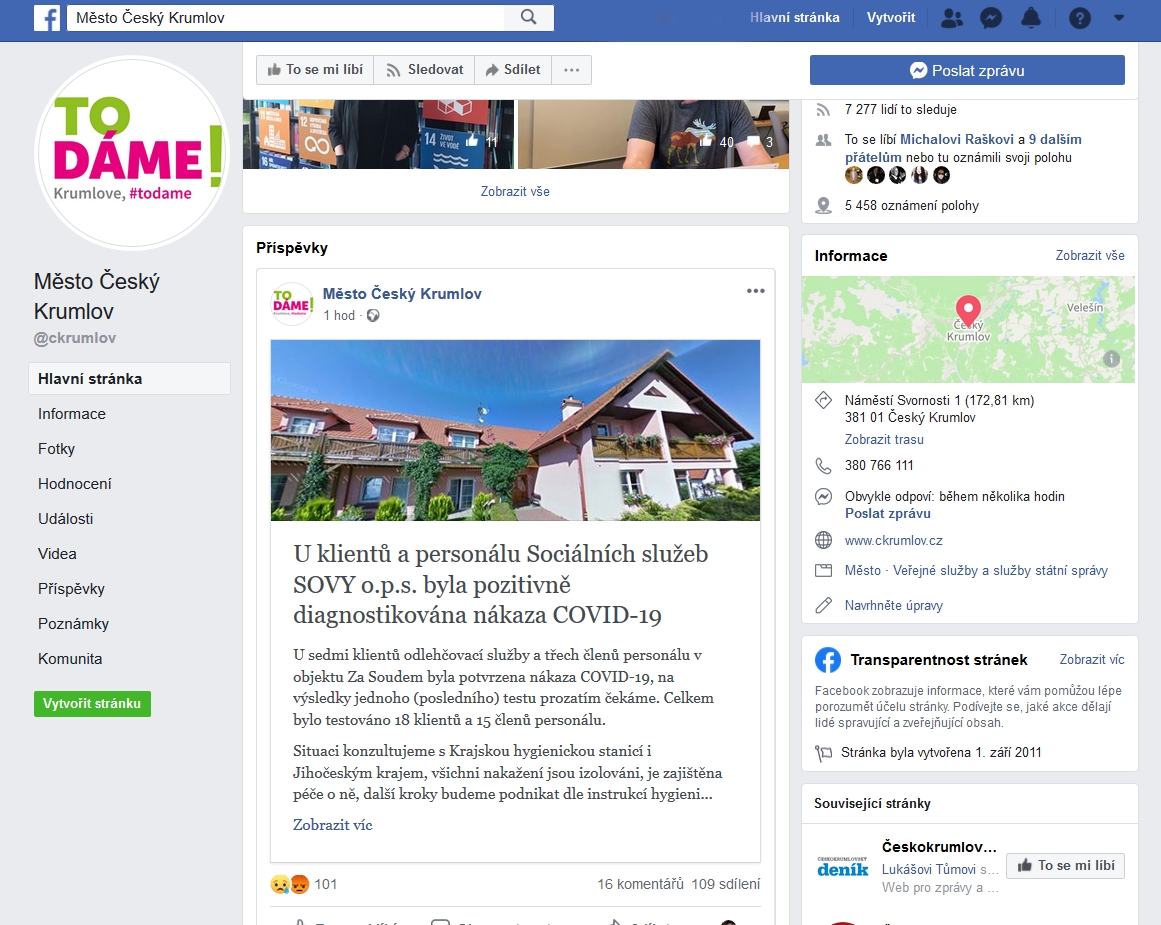Toggle the "To se mi líbí" page like

pyautogui.click(x=315, y=70)
